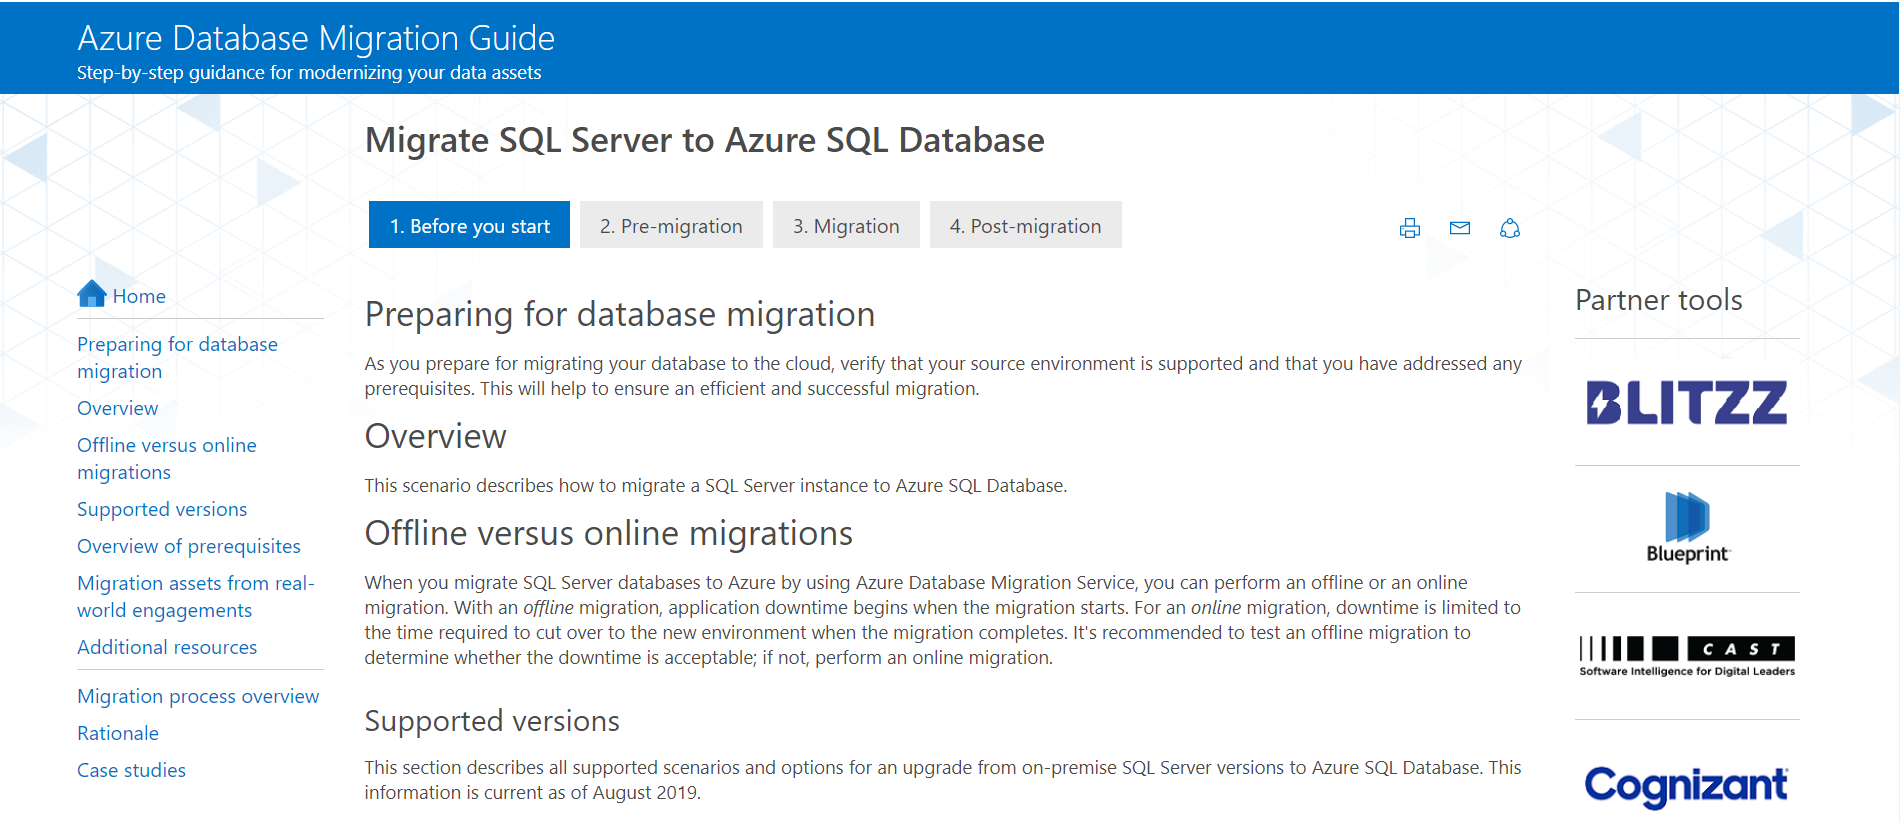This screenshot has width=1900, height=822.
Task: Click 'Preparing for database migration' sidebar link
Action: tap(177, 357)
